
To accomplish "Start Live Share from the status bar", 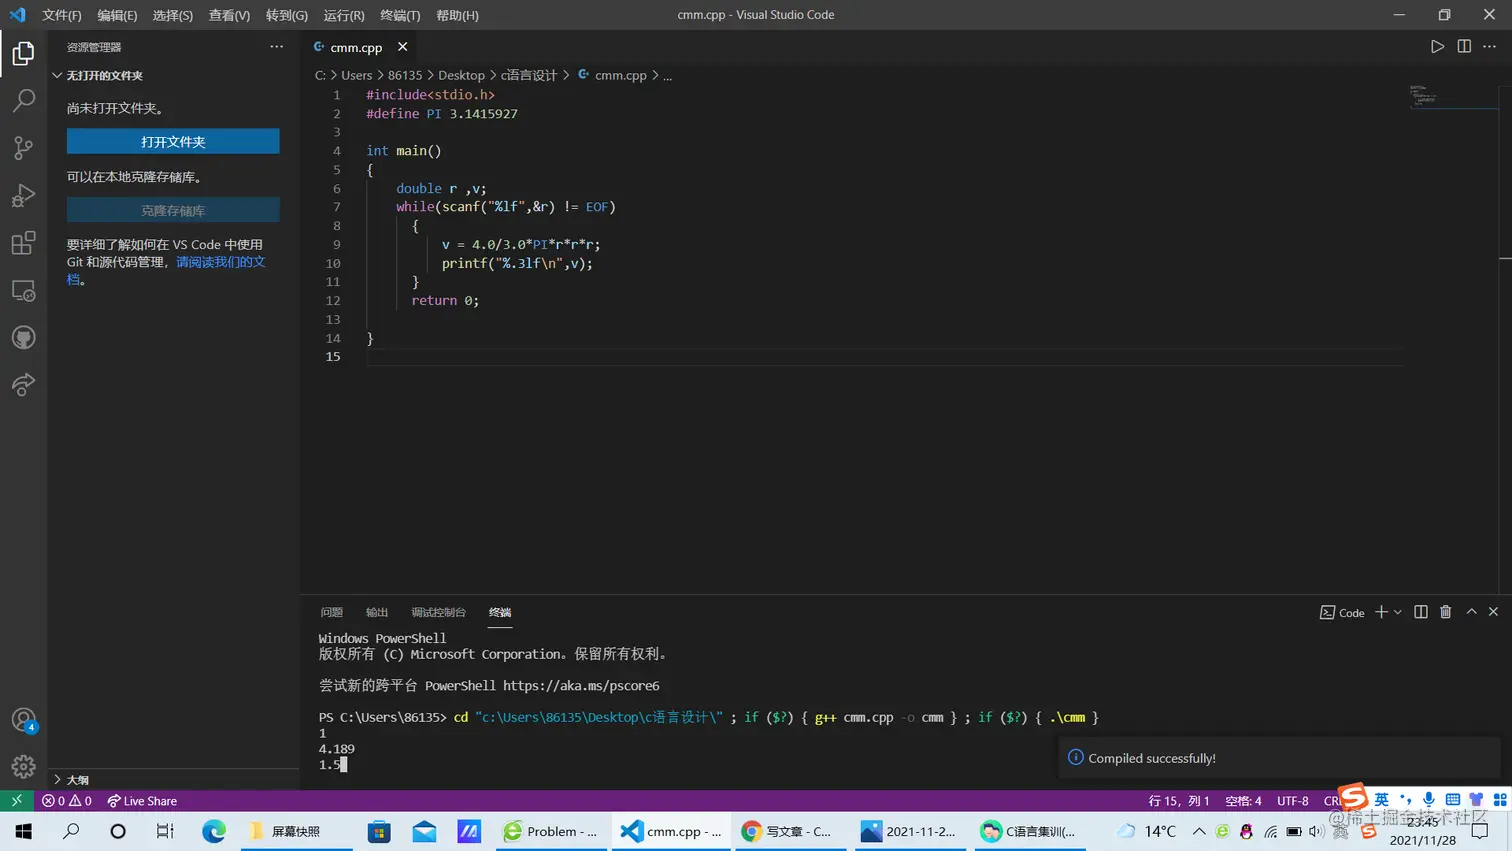I will pos(142,801).
